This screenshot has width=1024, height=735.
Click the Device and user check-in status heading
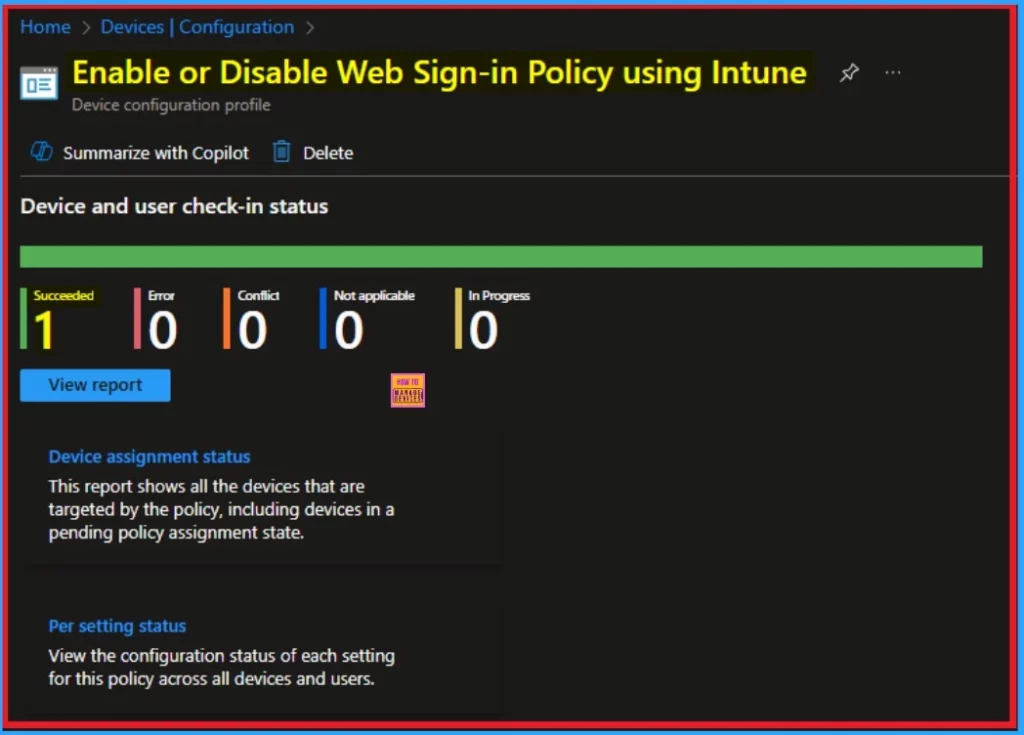[x=174, y=206]
